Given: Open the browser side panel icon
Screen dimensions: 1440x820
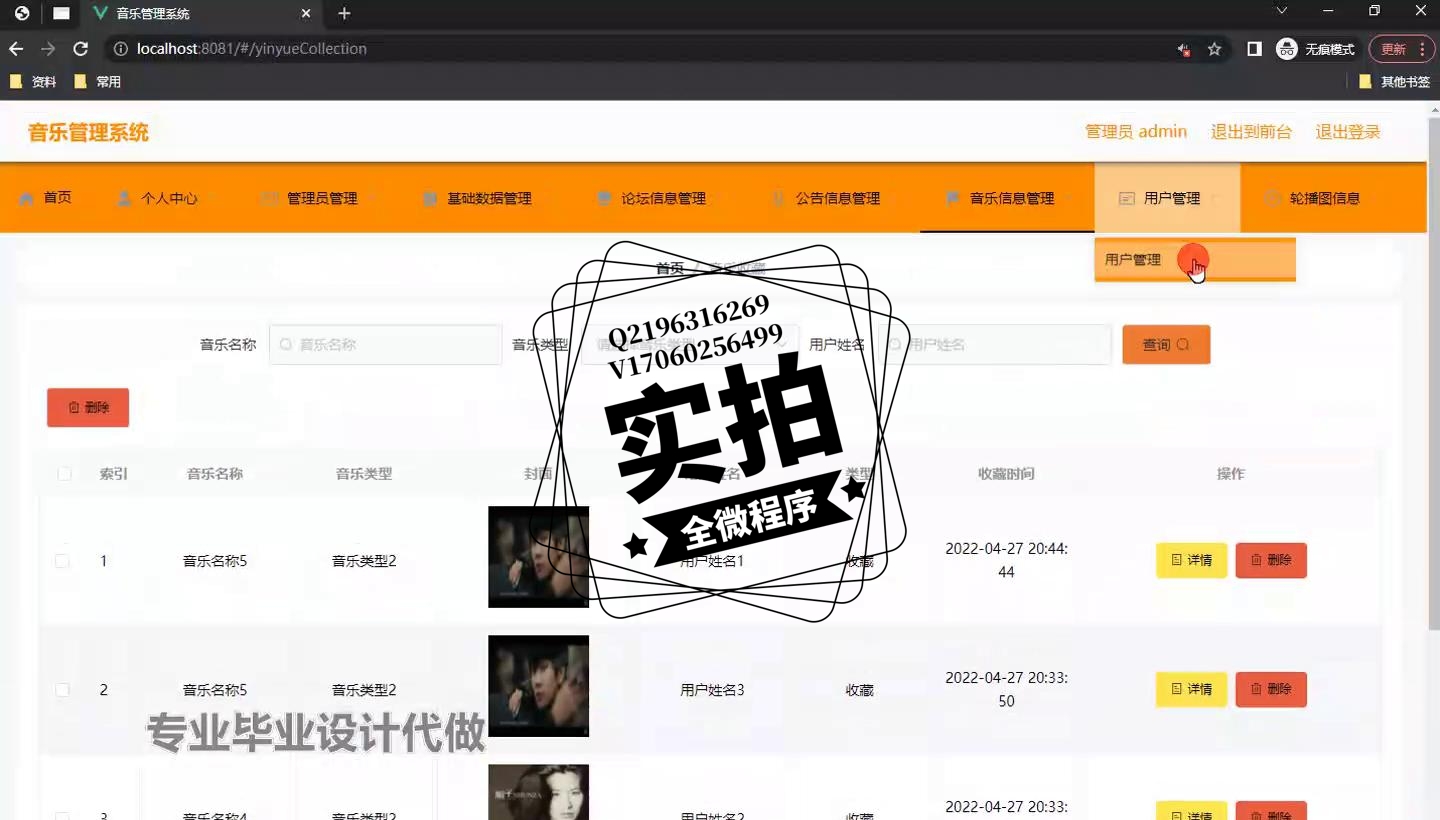Looking at the screenshot, I should click(1254, 49).
